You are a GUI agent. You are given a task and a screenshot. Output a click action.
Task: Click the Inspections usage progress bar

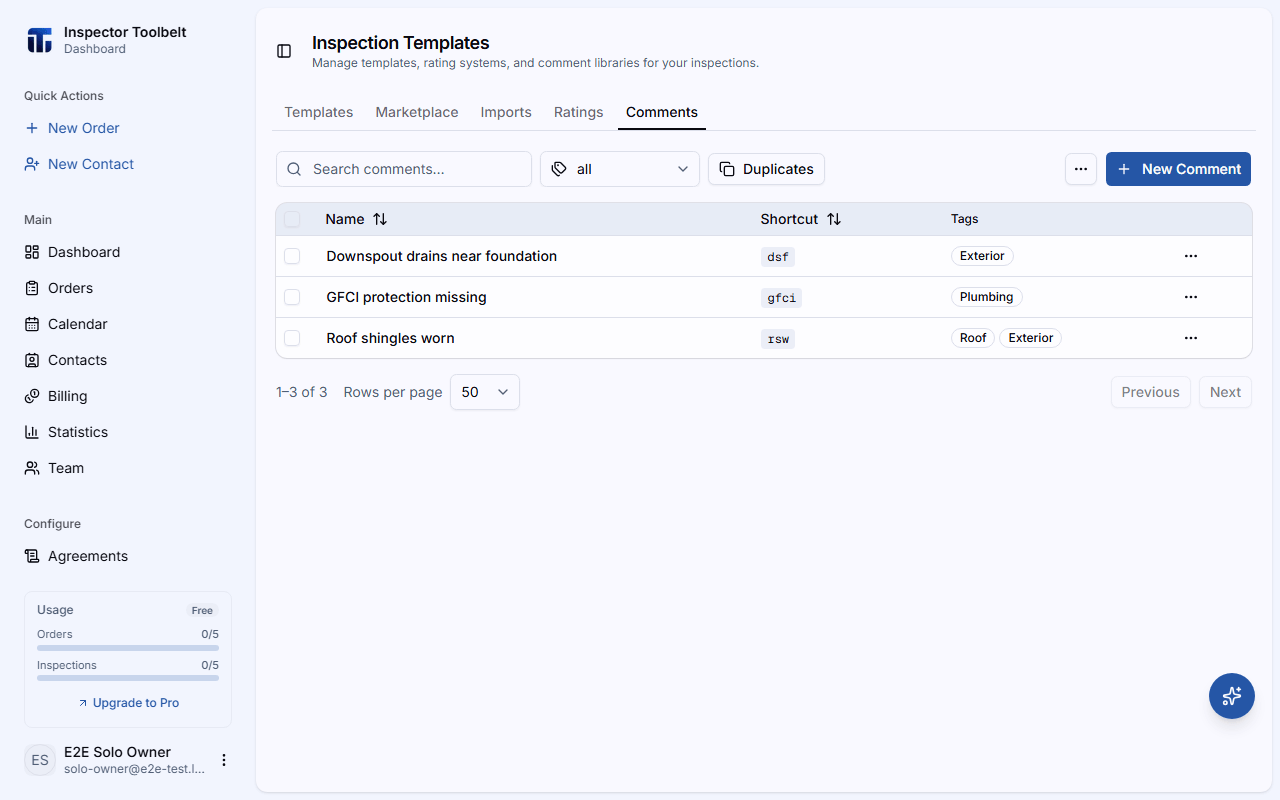tap(128, 679)
